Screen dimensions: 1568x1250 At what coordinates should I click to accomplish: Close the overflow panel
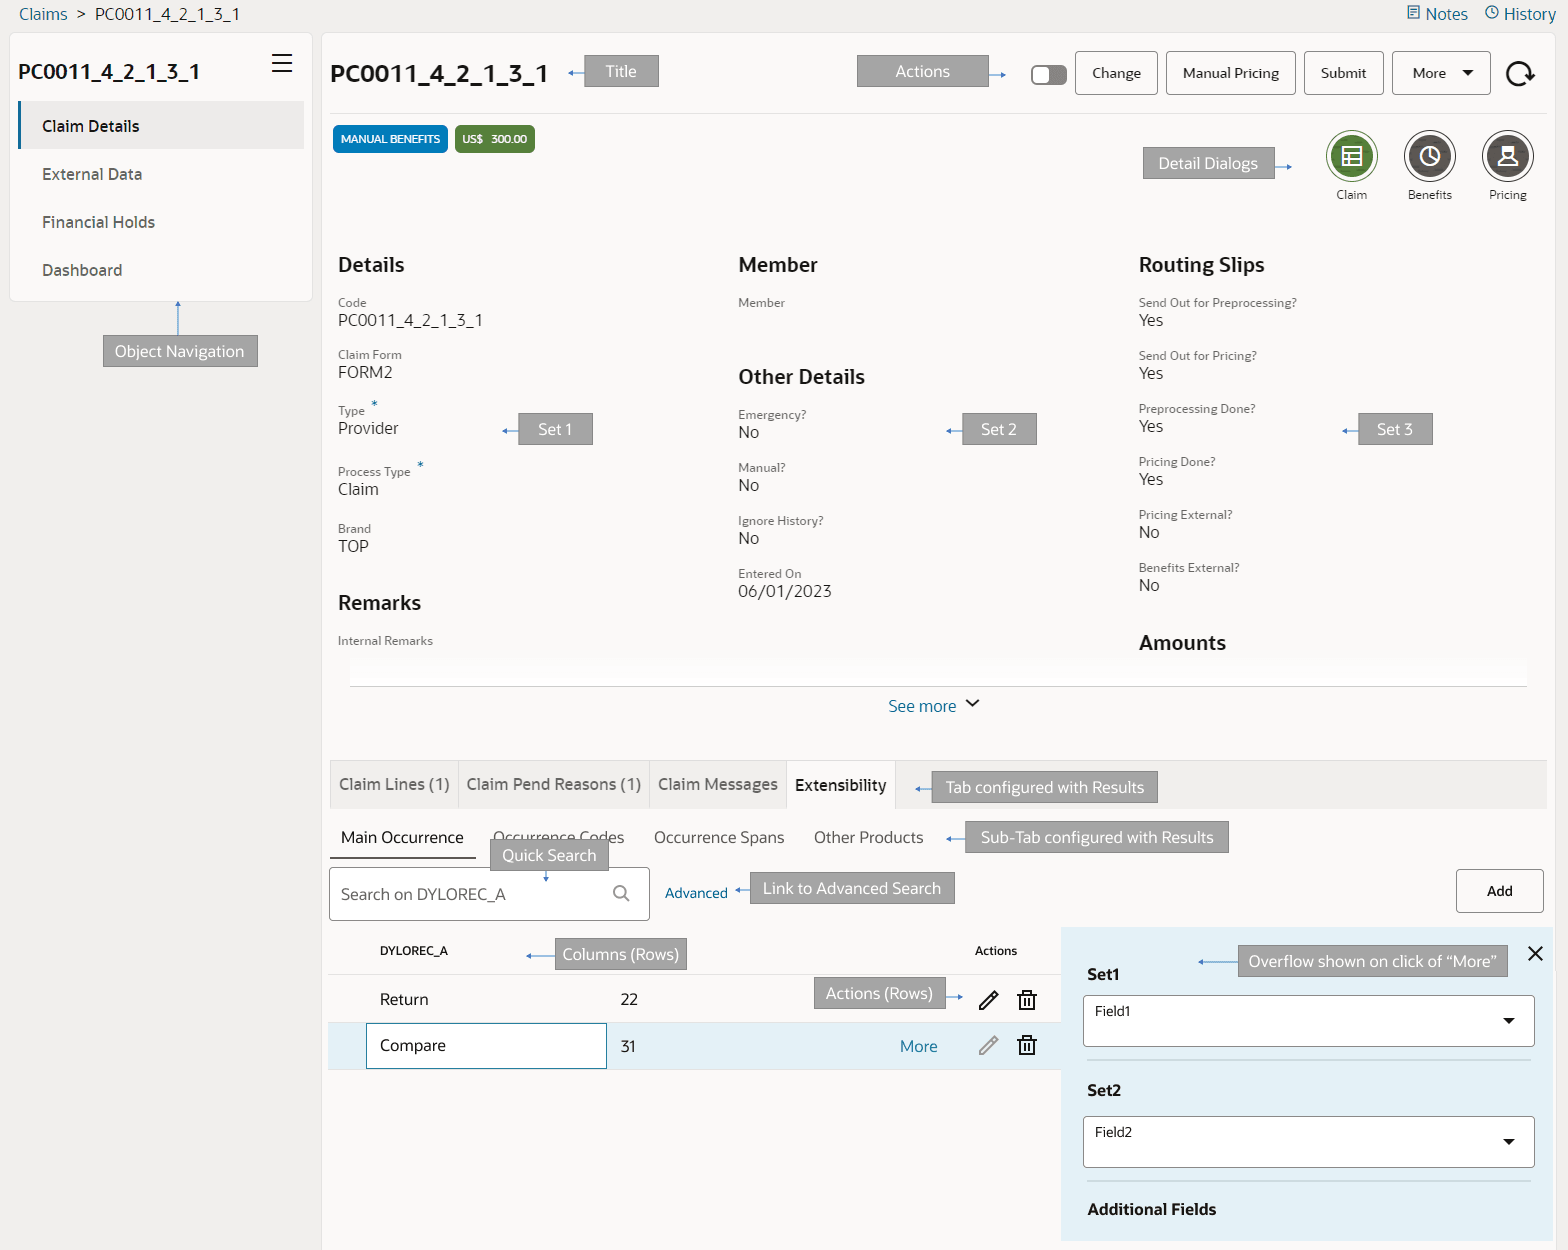[x=1535, y=954]
